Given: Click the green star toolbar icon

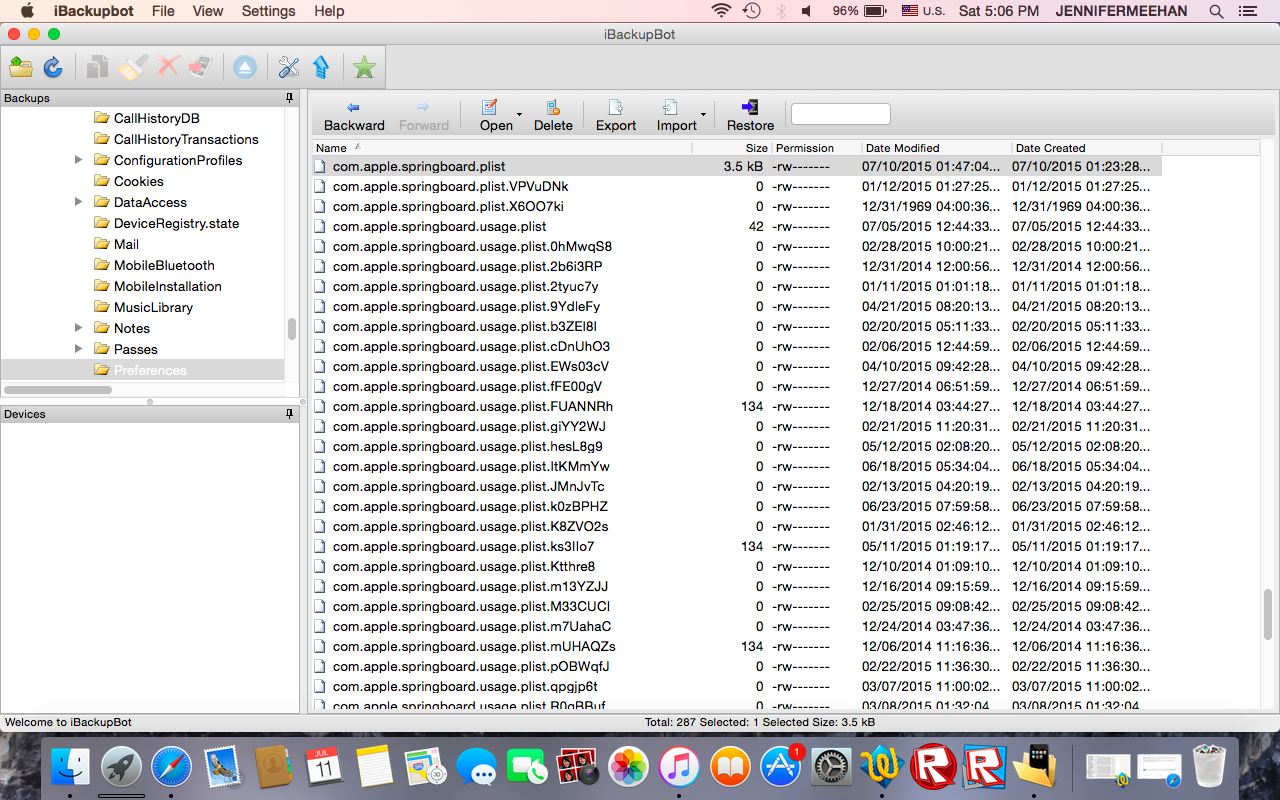Looking at the screenshot, I should (x=364, y=67).
